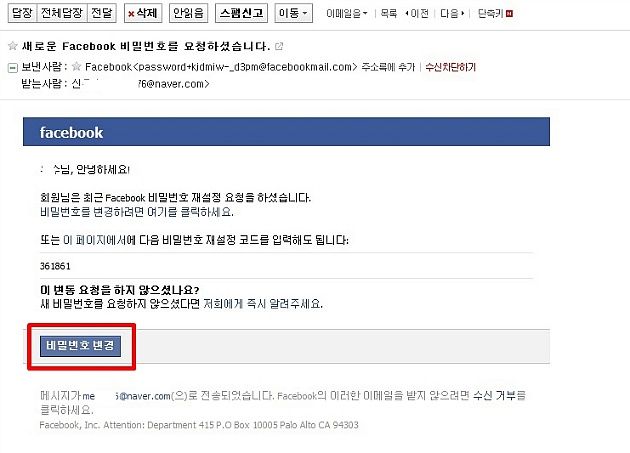This screenshot has width=630, height=453.
Task: Go to previous email with 이전
Action: (417, 14)
